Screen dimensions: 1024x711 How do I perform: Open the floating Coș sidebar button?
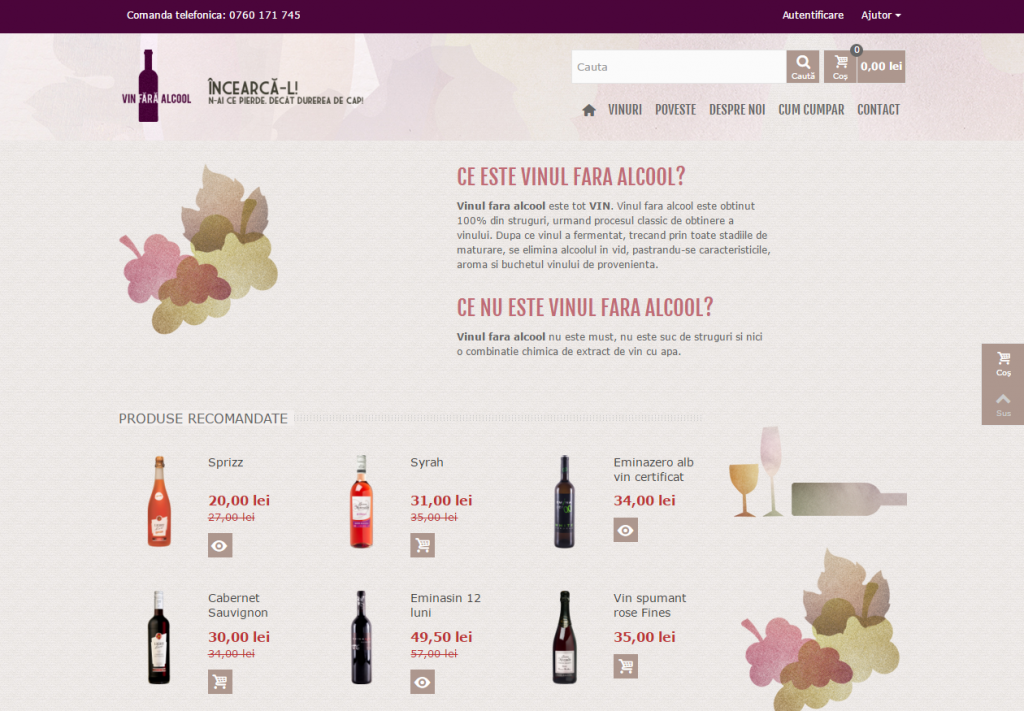tap(1003, 364)
